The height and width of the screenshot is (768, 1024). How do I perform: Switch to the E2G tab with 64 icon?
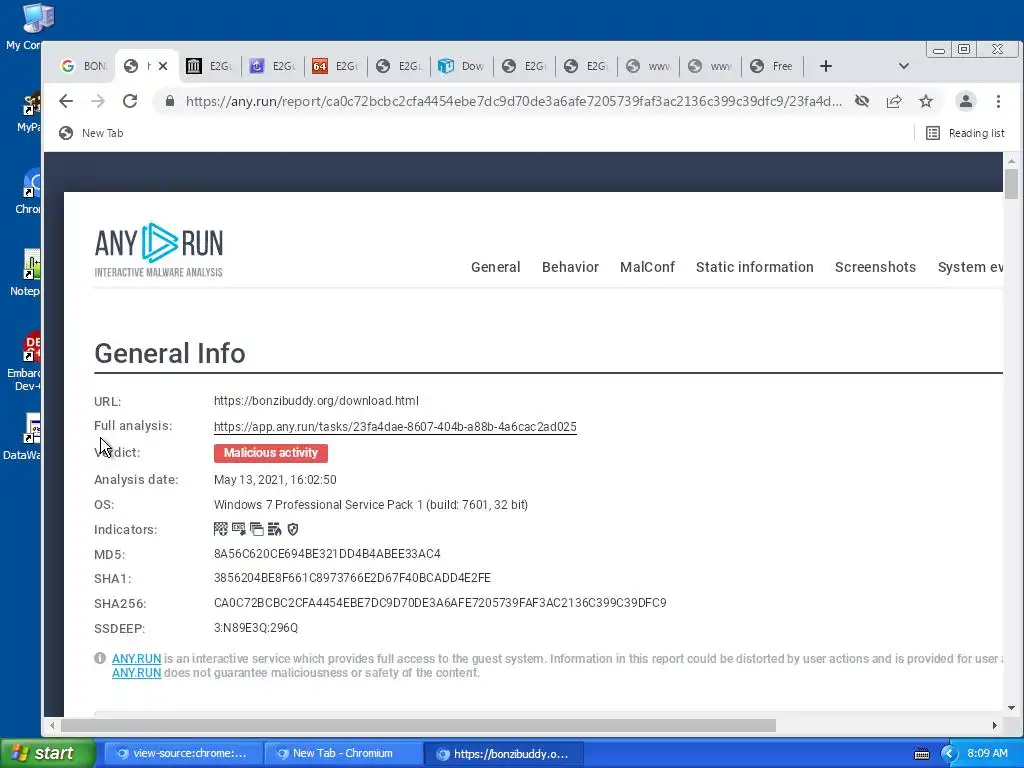click(335, 66)
